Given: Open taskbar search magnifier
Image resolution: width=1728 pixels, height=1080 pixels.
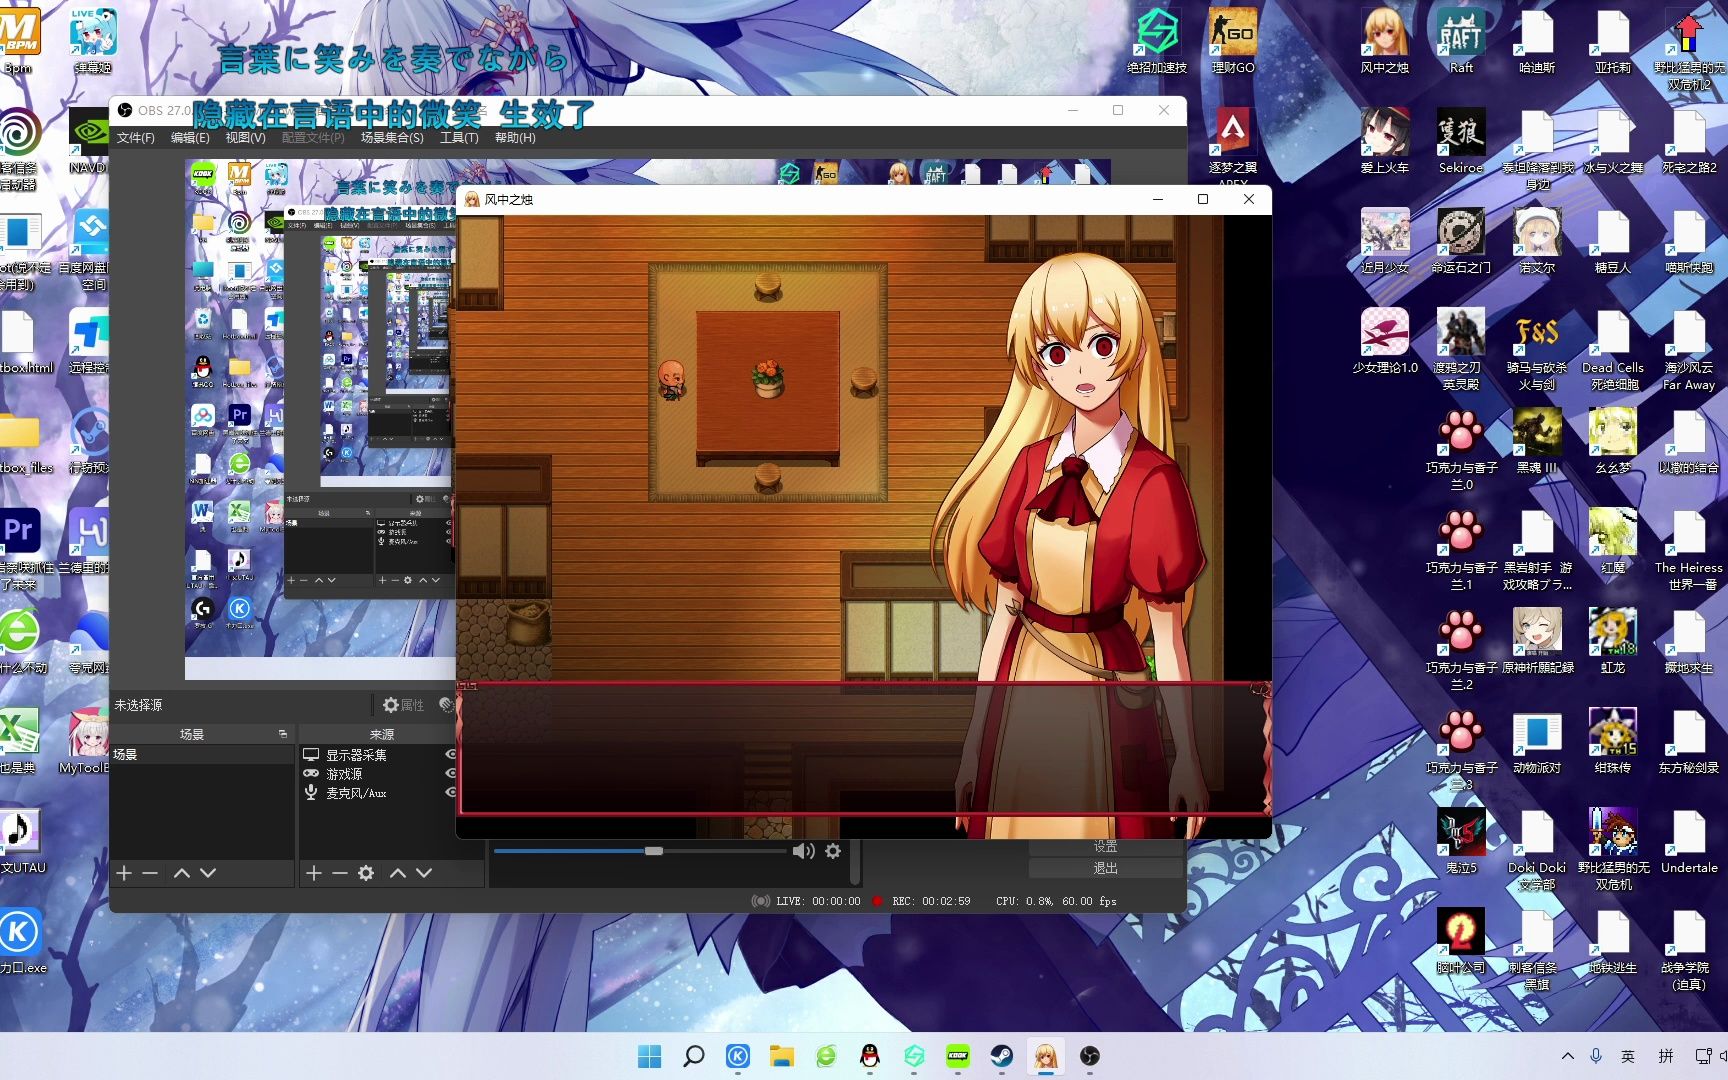Looking at the screenshot, I should (693, 1056).
